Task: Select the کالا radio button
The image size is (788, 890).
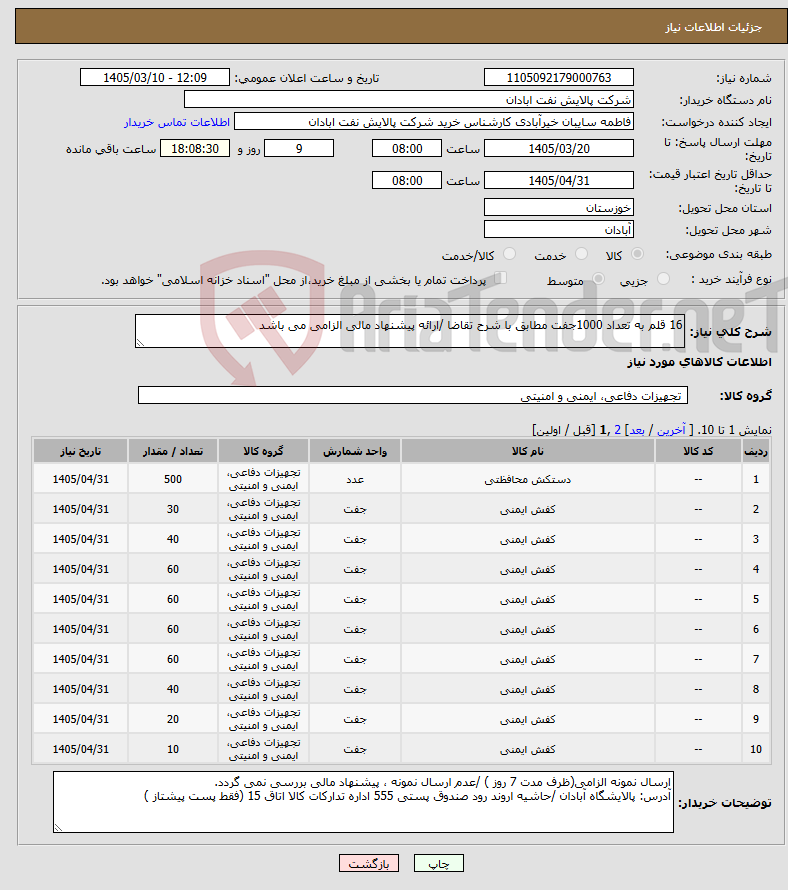Action: (x=638, y=254)
